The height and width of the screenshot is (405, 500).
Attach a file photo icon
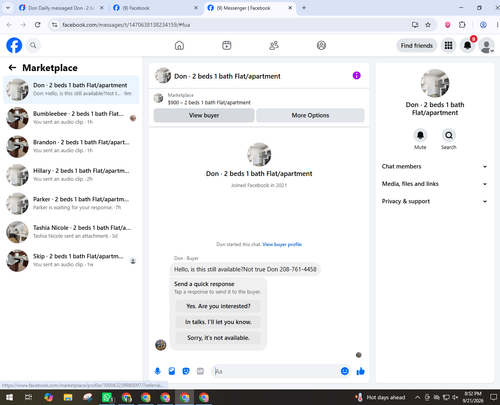coord(172,371)
